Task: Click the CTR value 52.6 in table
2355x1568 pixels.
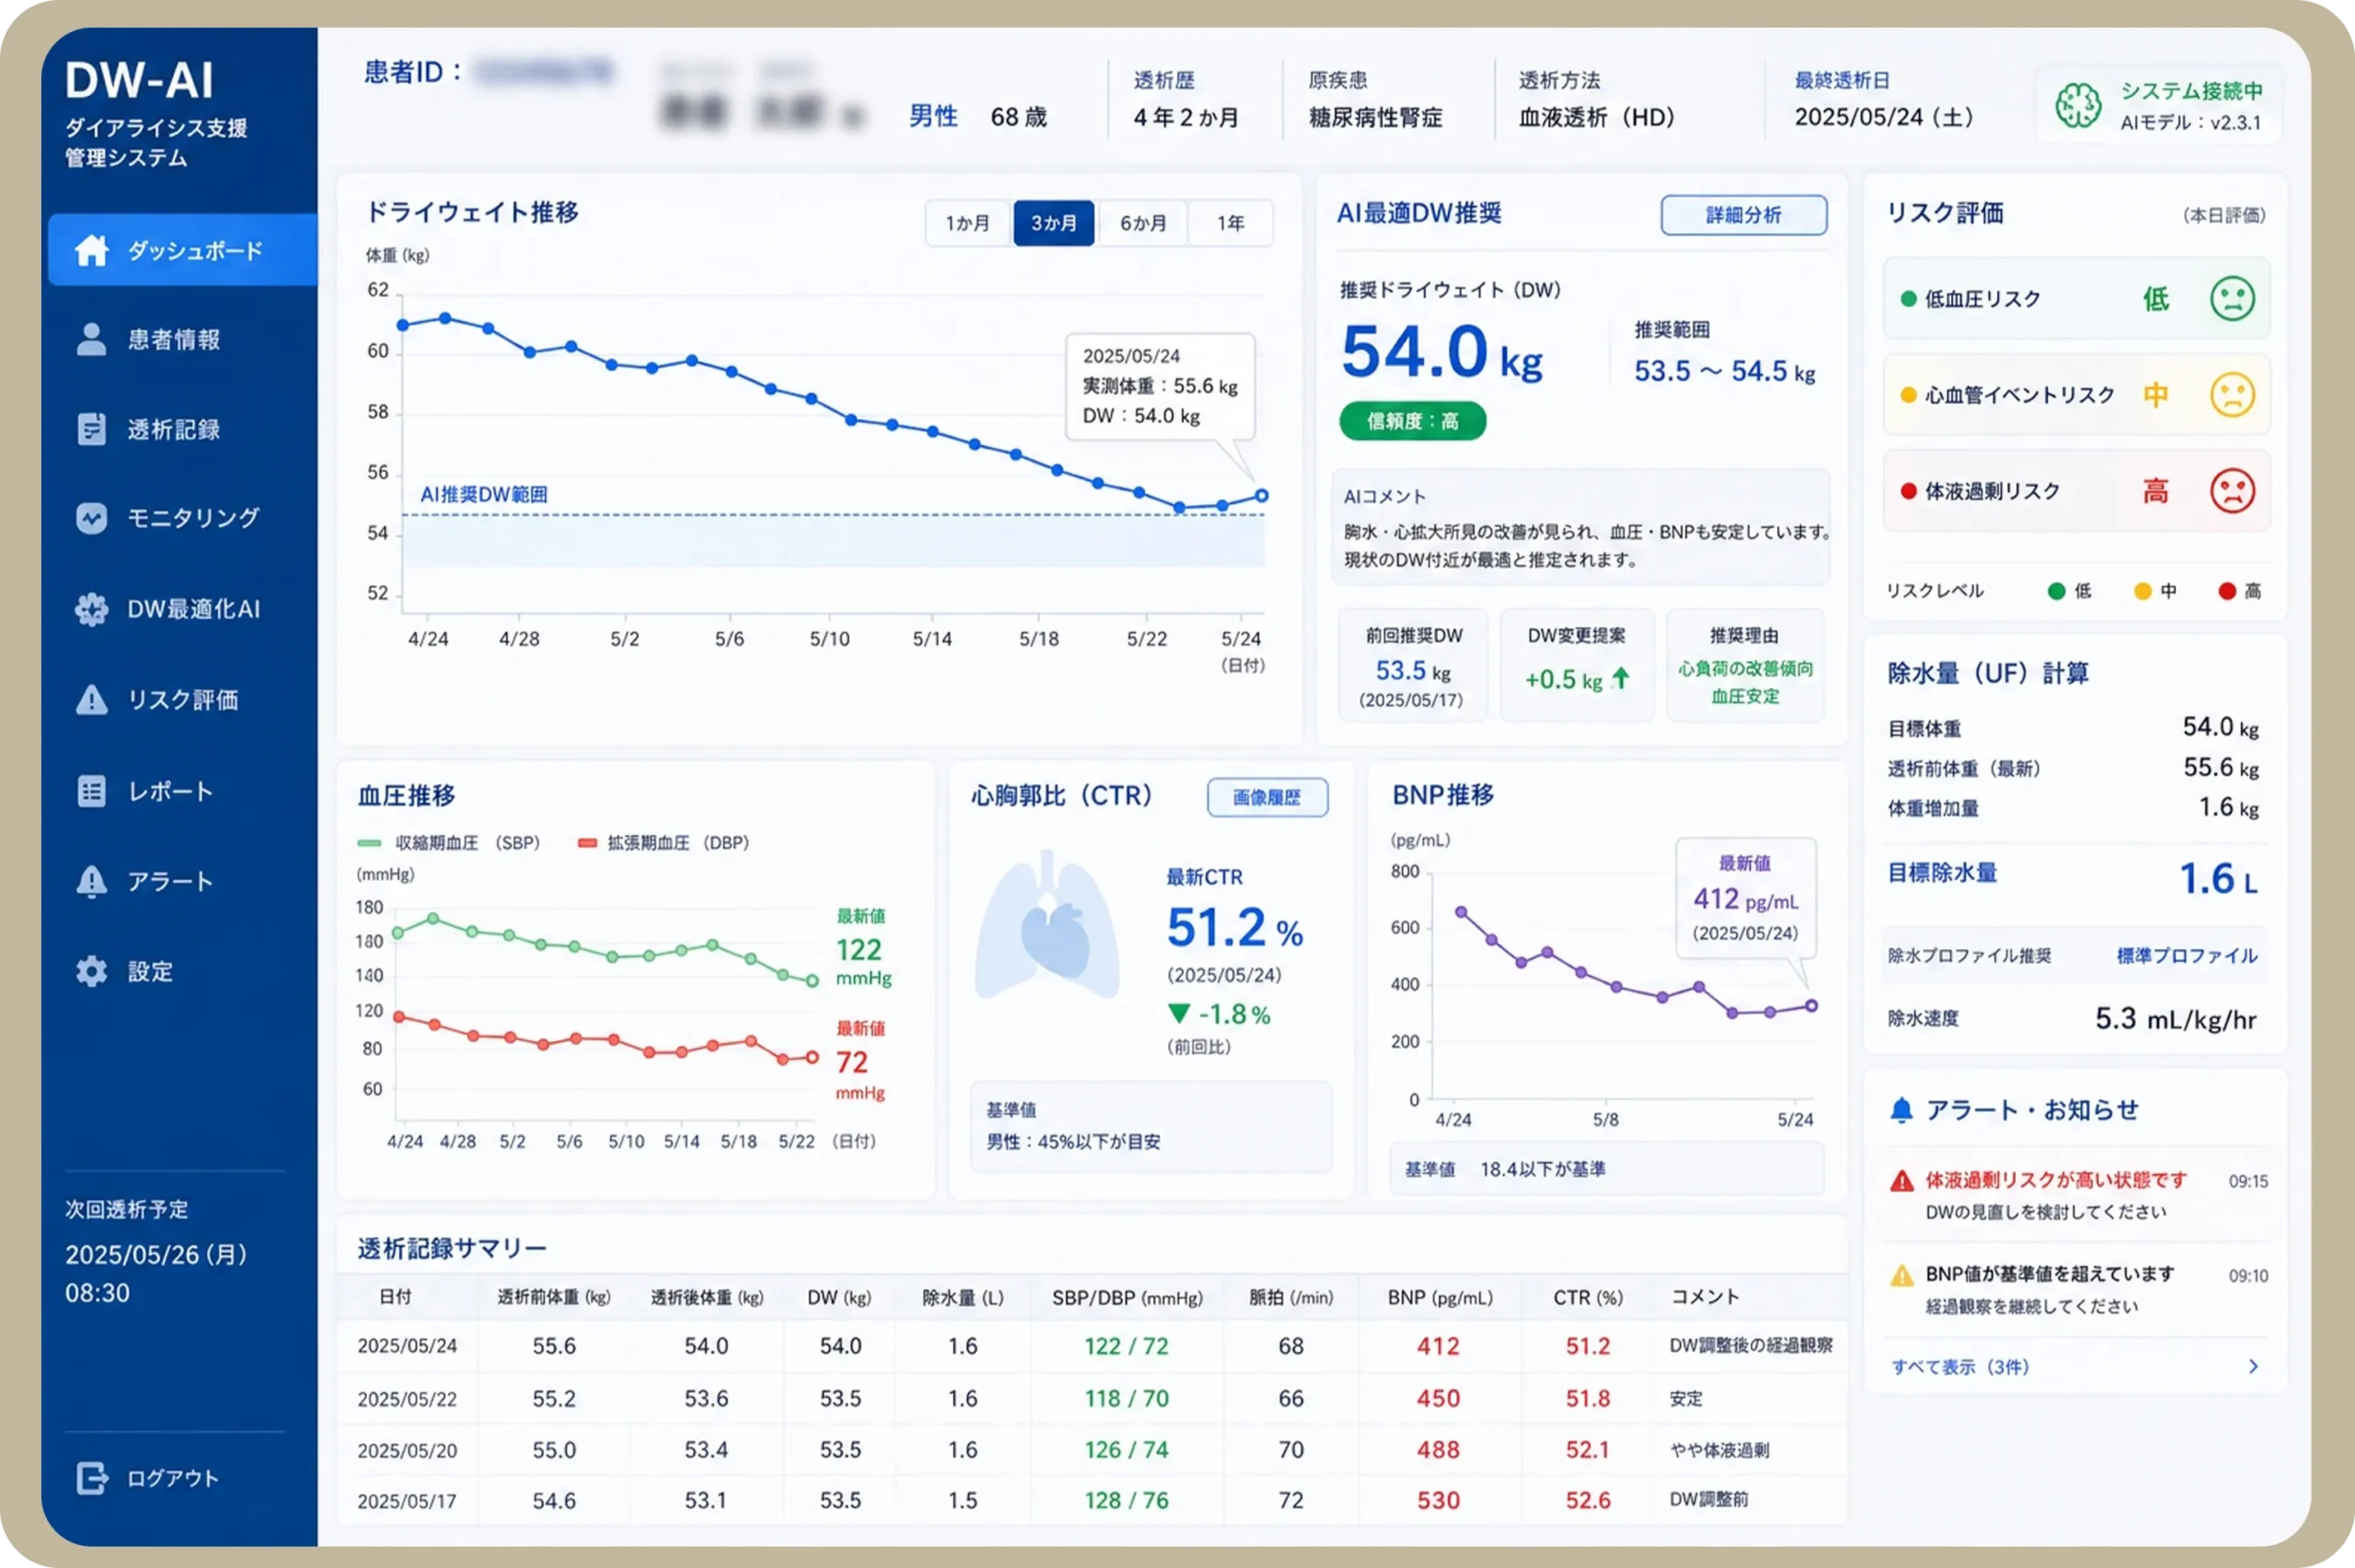Action: point(1588,1500)
